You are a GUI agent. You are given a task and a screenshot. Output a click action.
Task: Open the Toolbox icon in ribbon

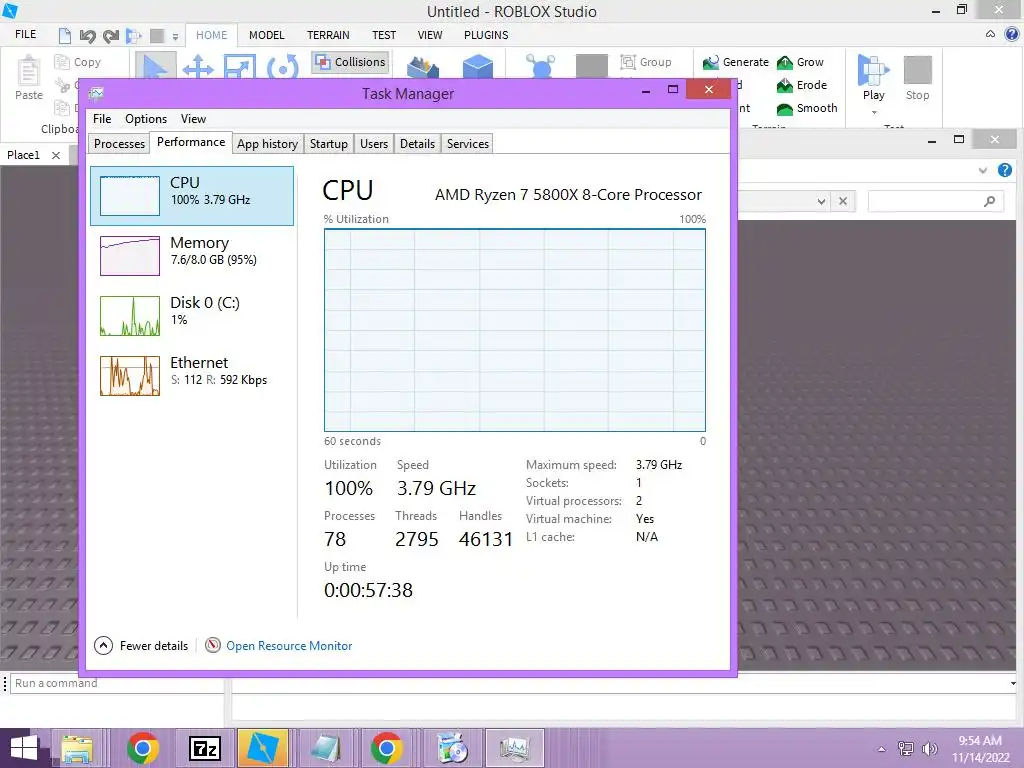tap(423, 67)
